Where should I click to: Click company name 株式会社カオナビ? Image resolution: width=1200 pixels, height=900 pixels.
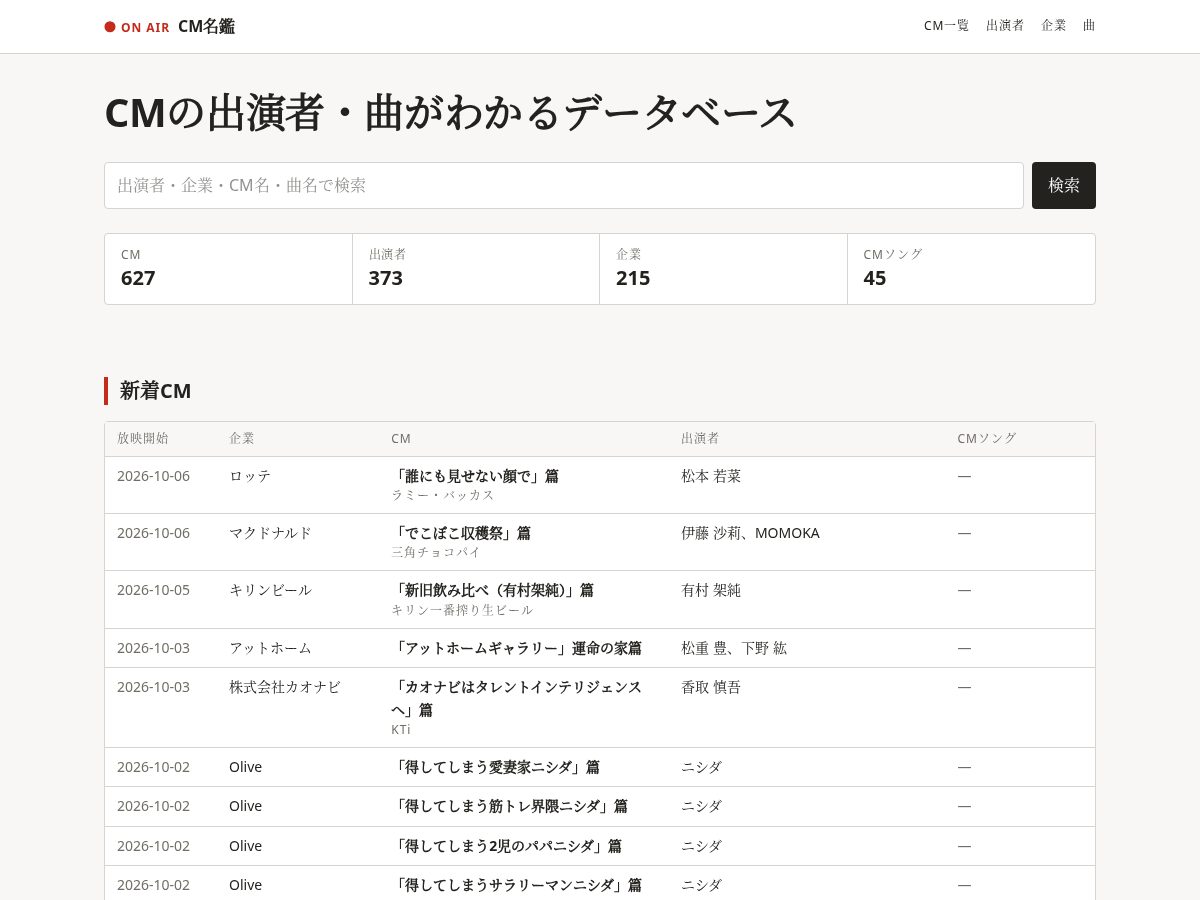285,687
